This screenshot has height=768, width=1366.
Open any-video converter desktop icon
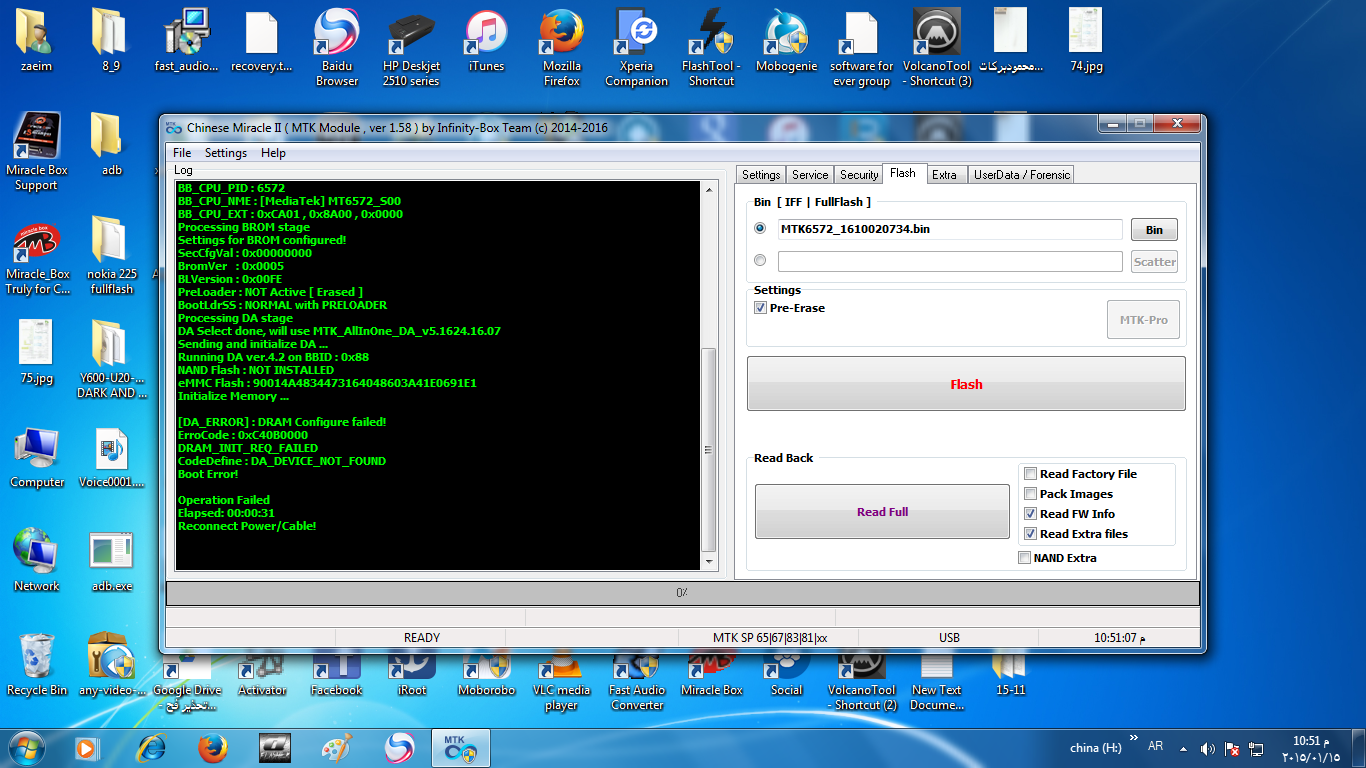[x=111, y=665]
